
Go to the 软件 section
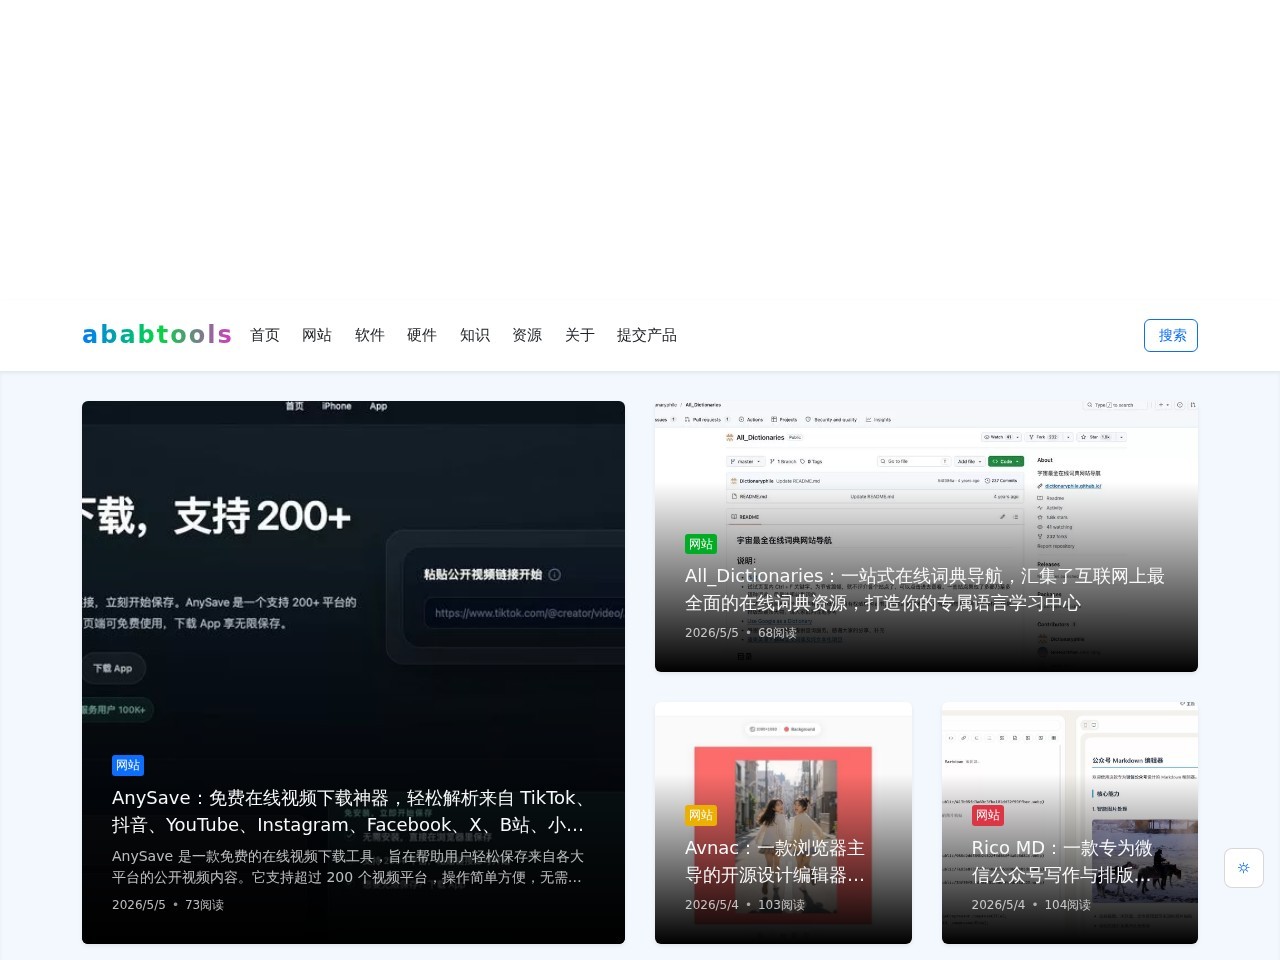pyautogui.click(x=370, y=335)
